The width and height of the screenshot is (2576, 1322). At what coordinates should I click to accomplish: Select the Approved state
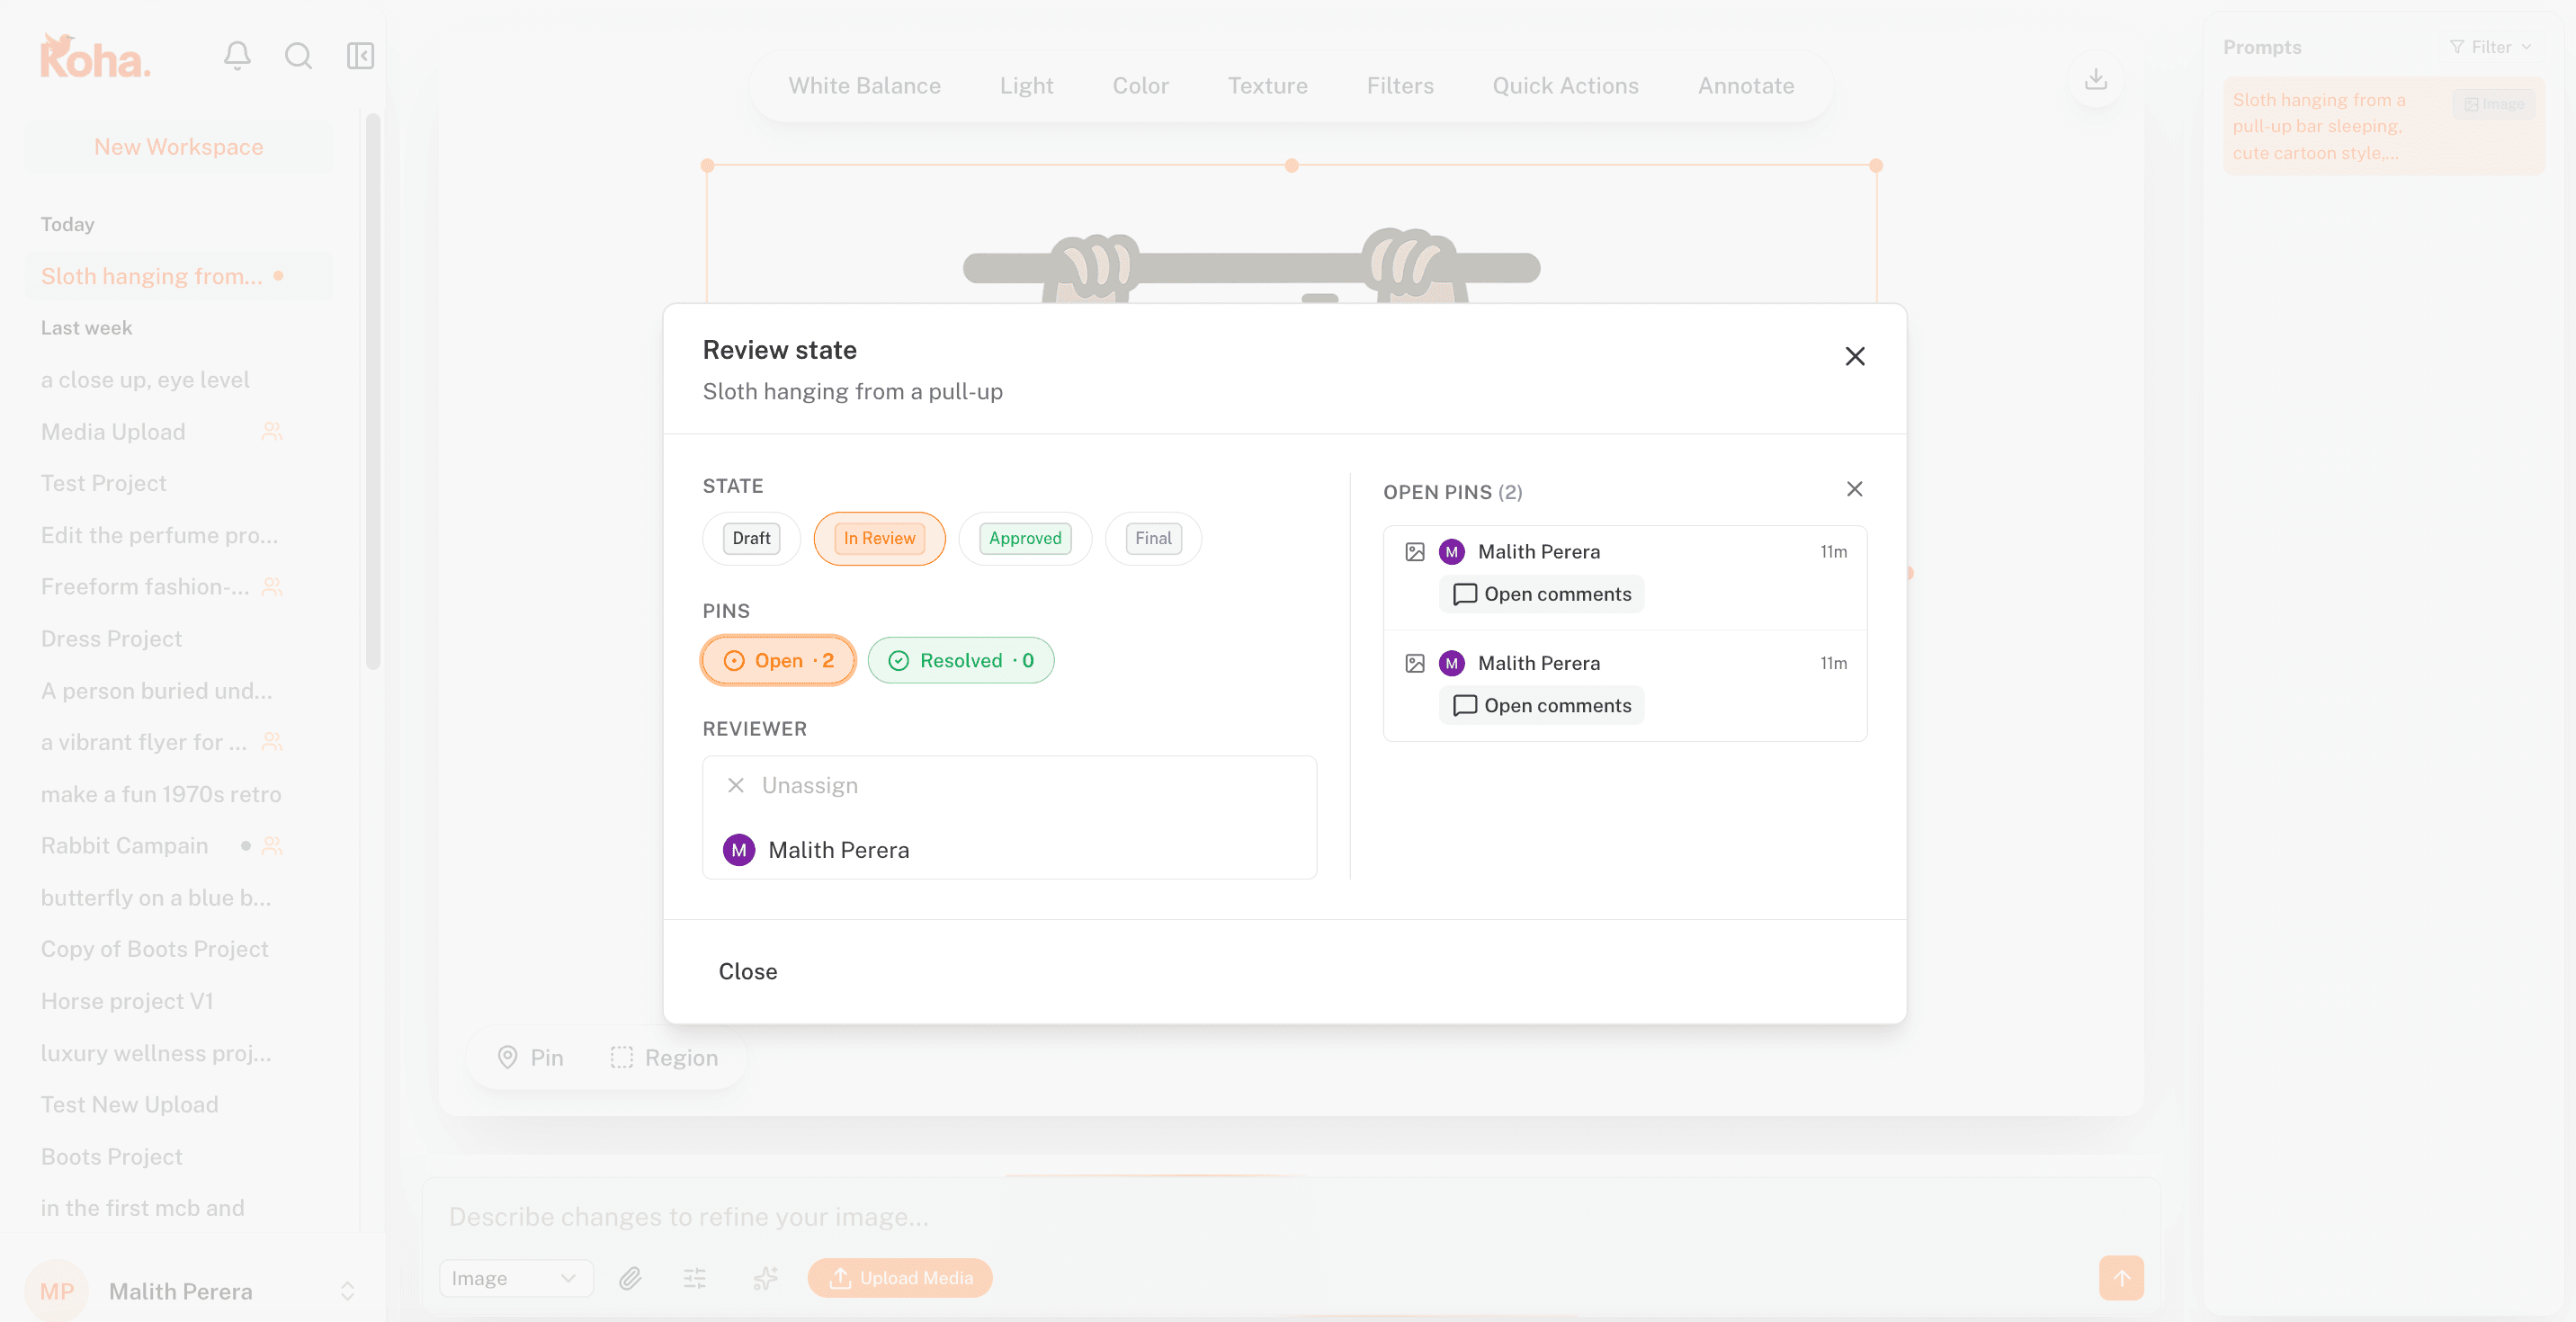(x=1024, y=538)
